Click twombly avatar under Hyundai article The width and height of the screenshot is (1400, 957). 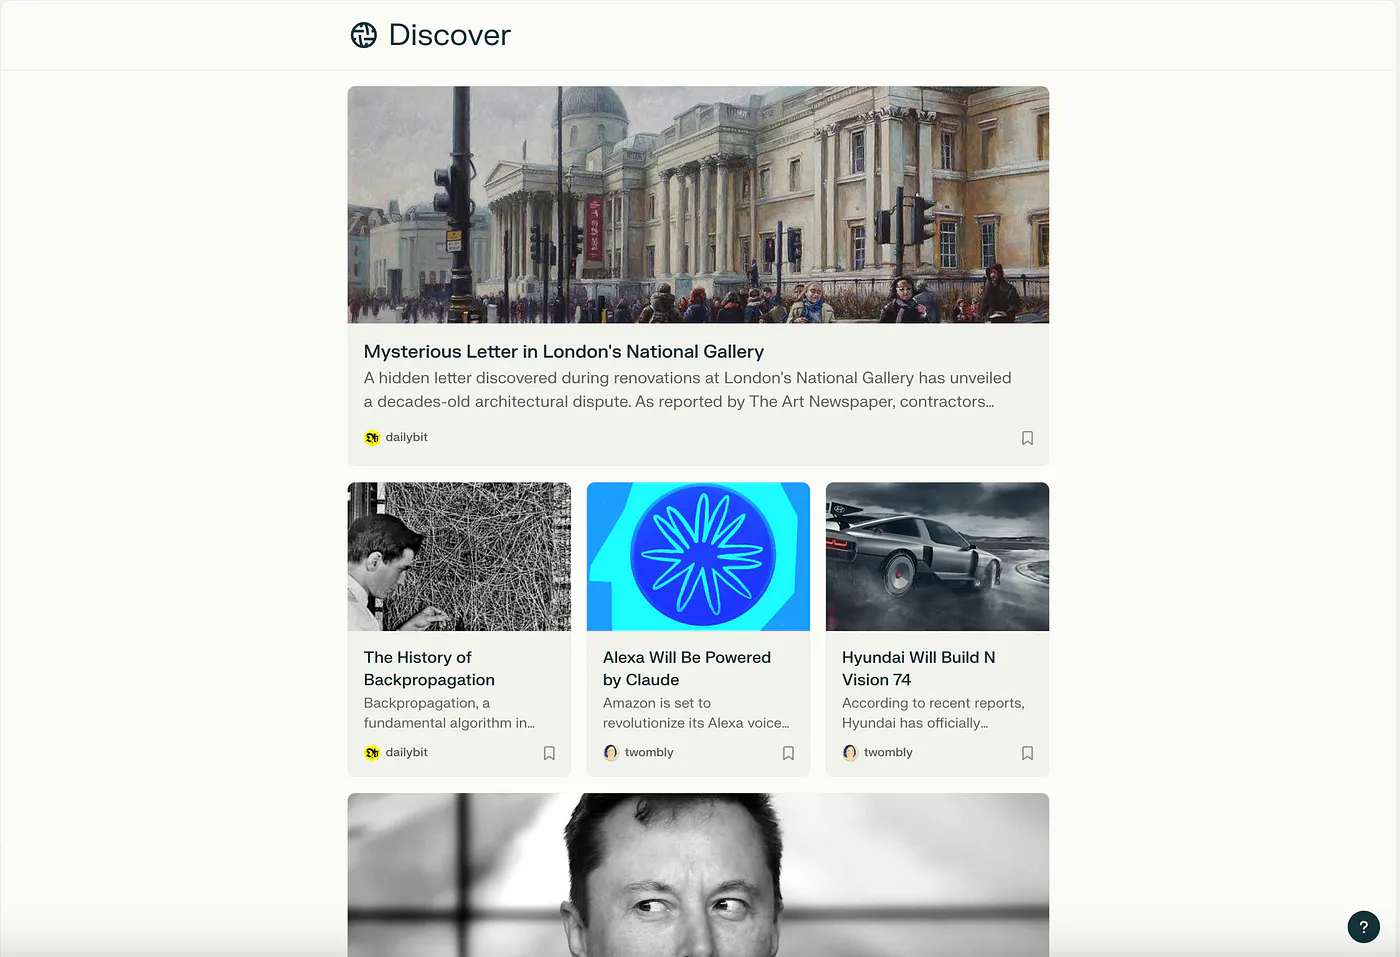[x=850, y=753]
